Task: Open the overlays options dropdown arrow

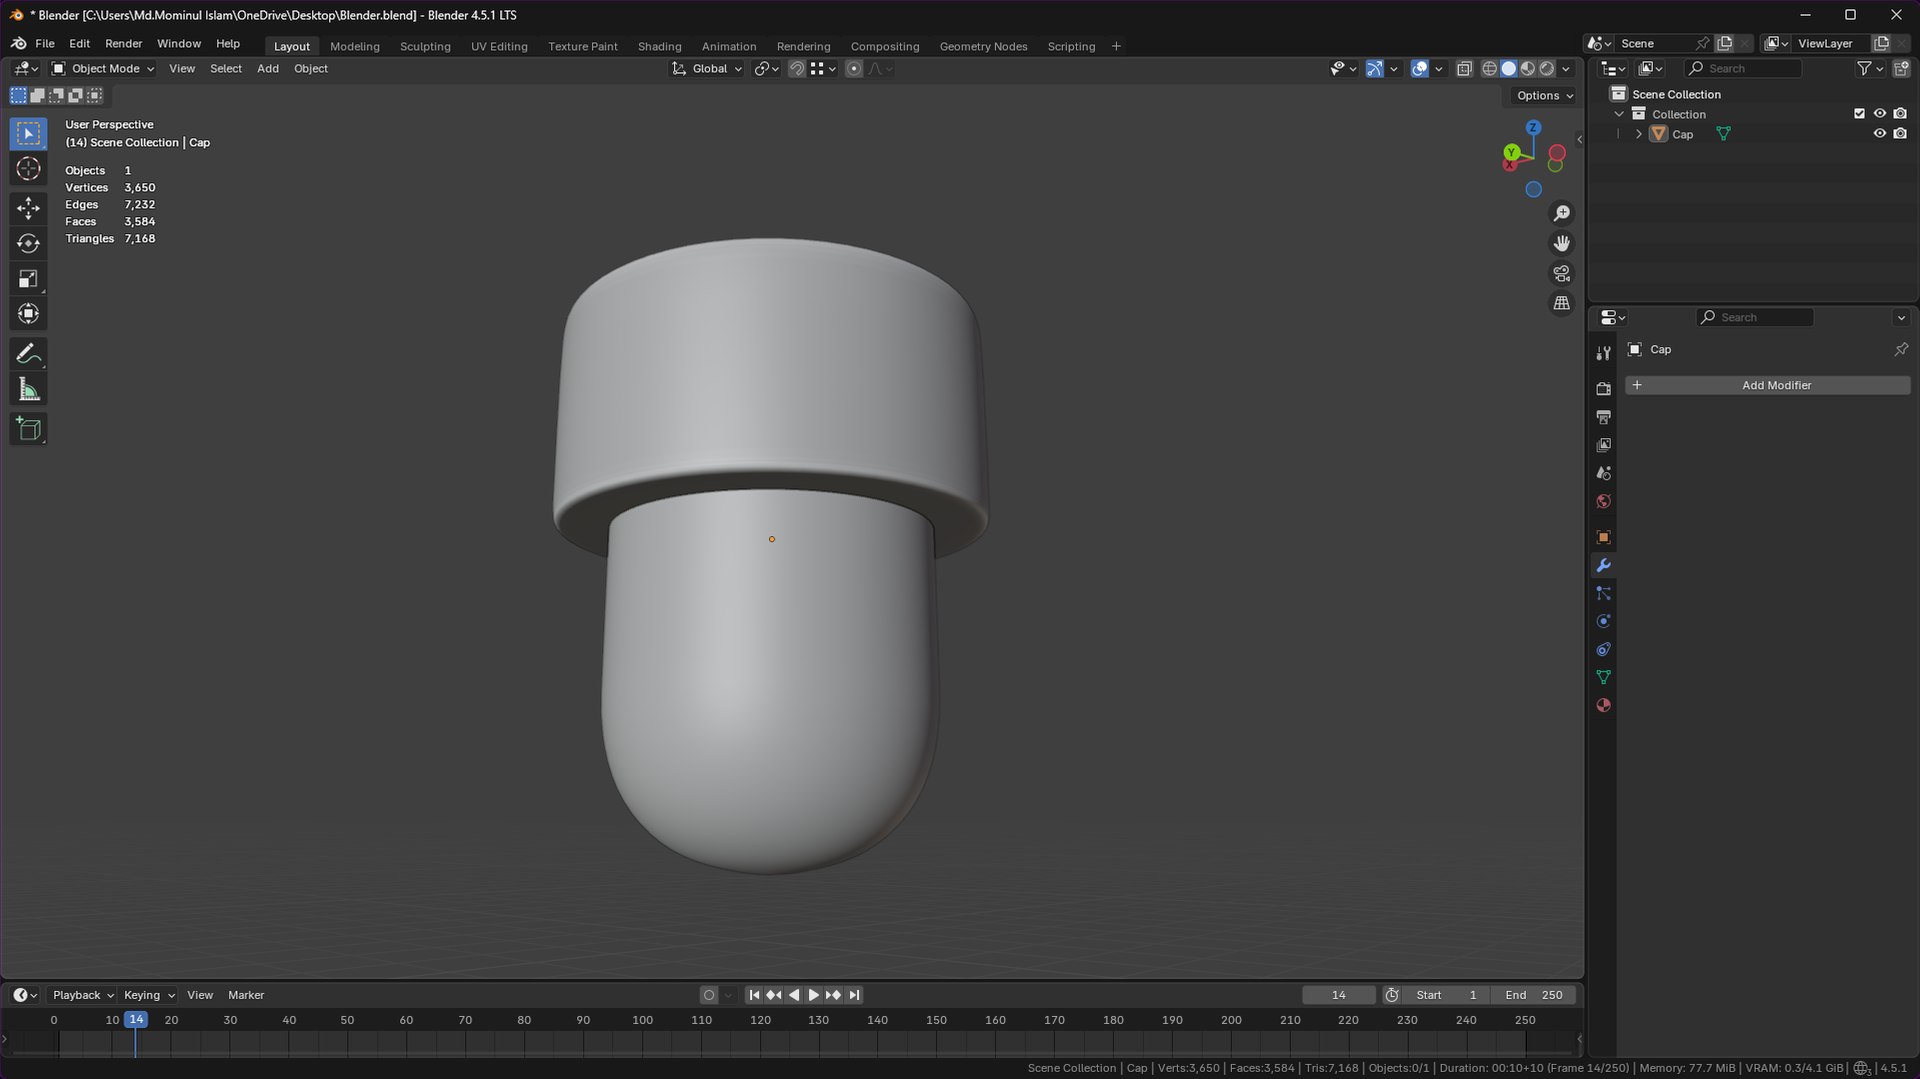Action: [1439, 69]
